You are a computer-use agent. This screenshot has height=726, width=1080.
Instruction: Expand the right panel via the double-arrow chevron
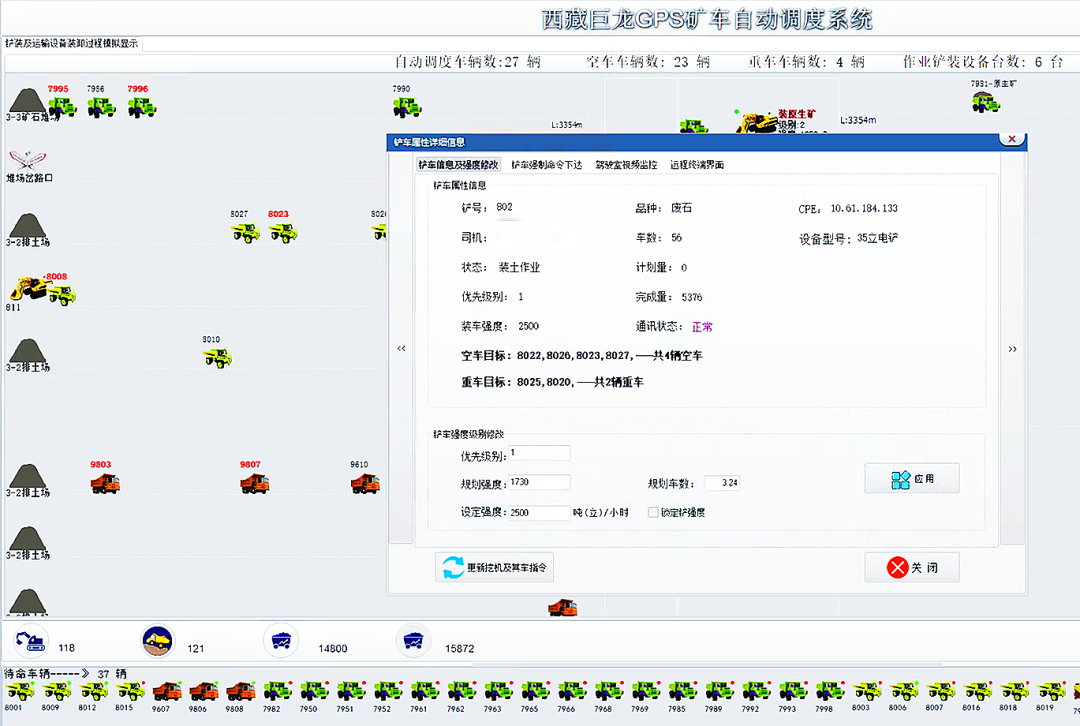pyautogui.click(x=1013, y=348)
